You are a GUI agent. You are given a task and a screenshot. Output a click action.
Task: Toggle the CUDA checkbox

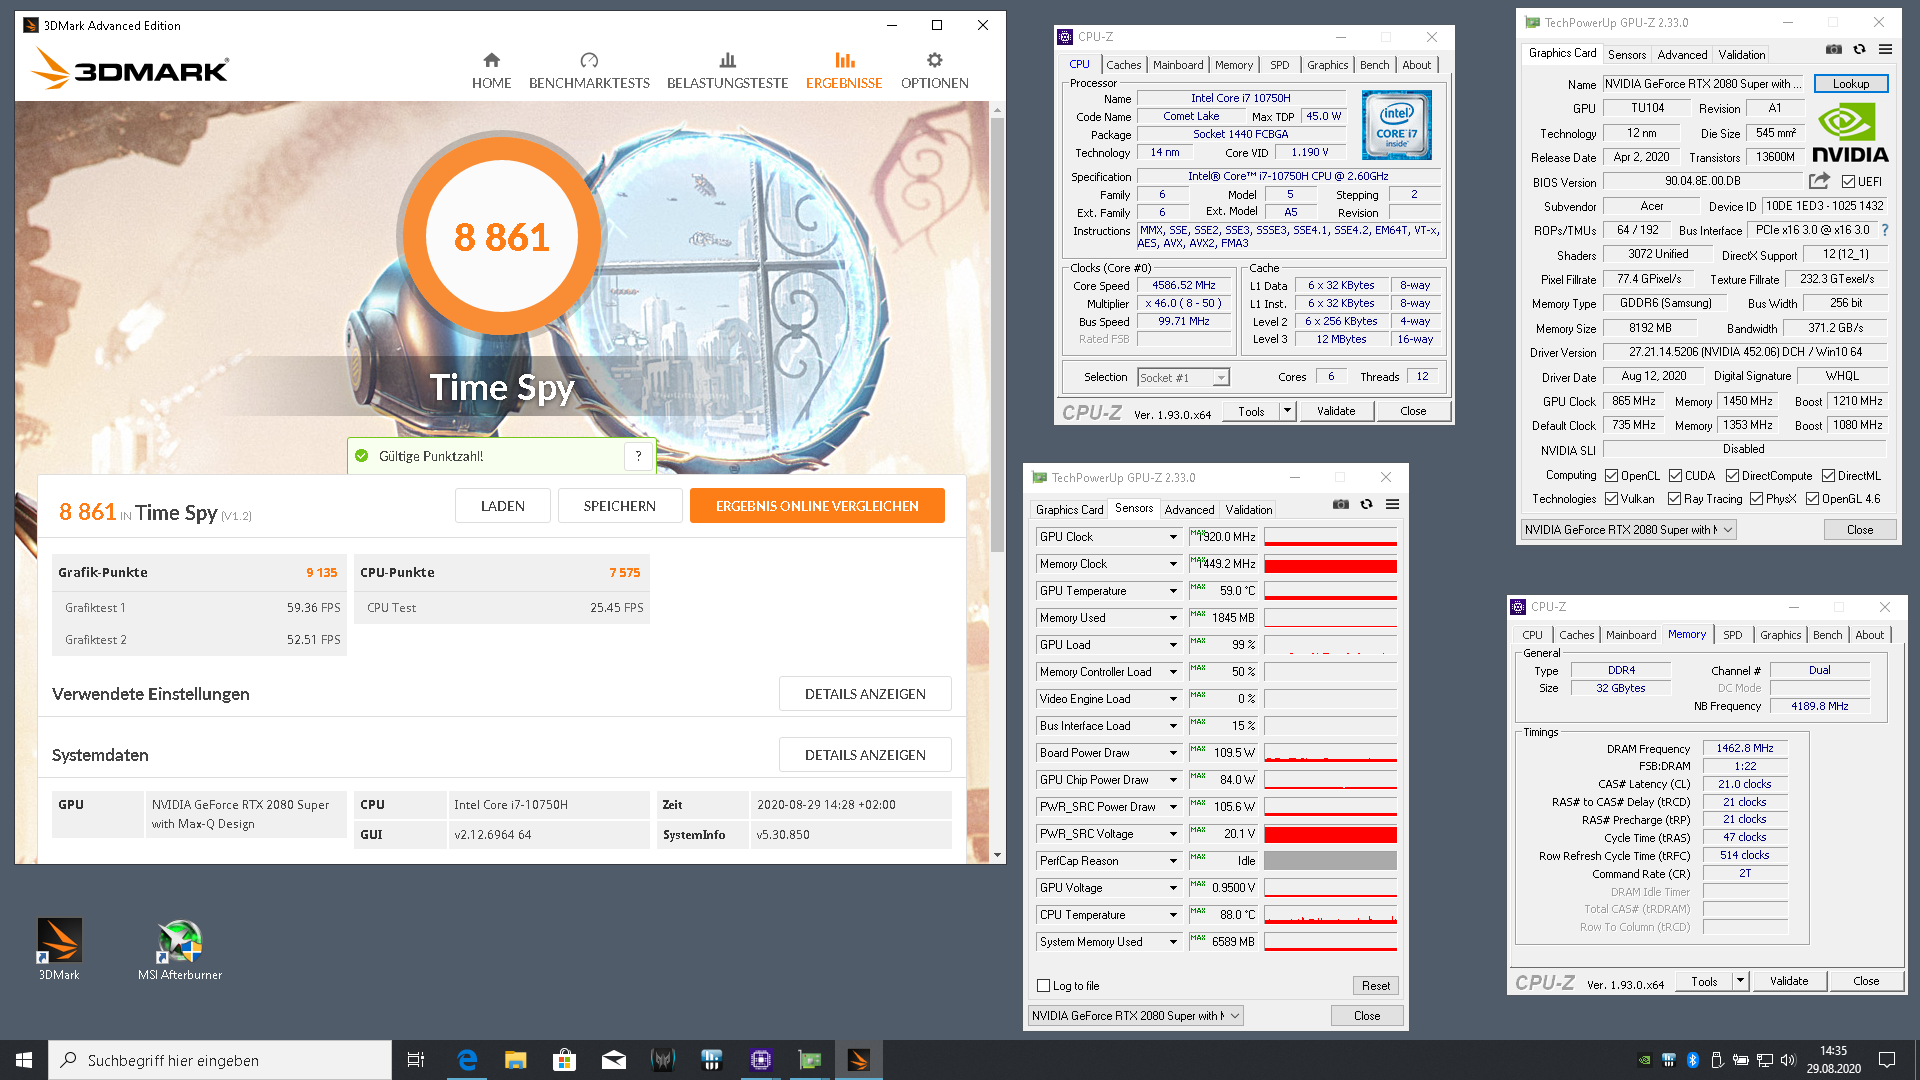point(1675,476)
